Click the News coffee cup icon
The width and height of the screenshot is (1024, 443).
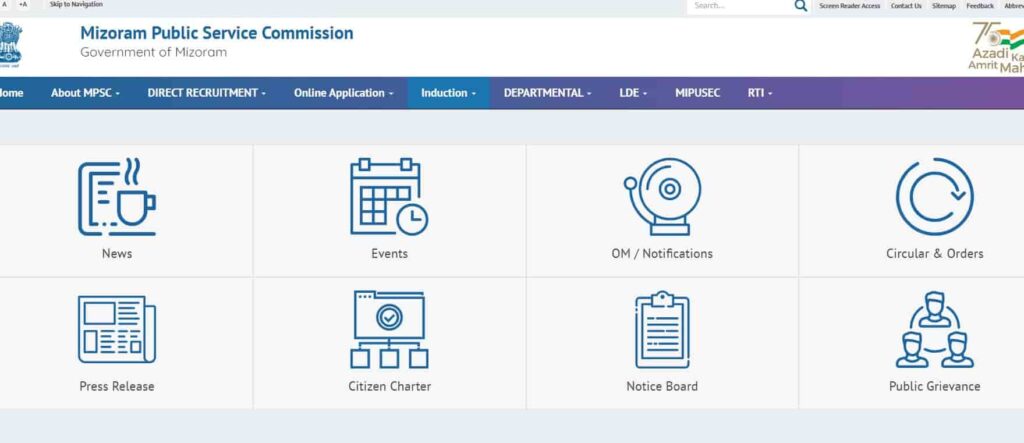point(117,197)
